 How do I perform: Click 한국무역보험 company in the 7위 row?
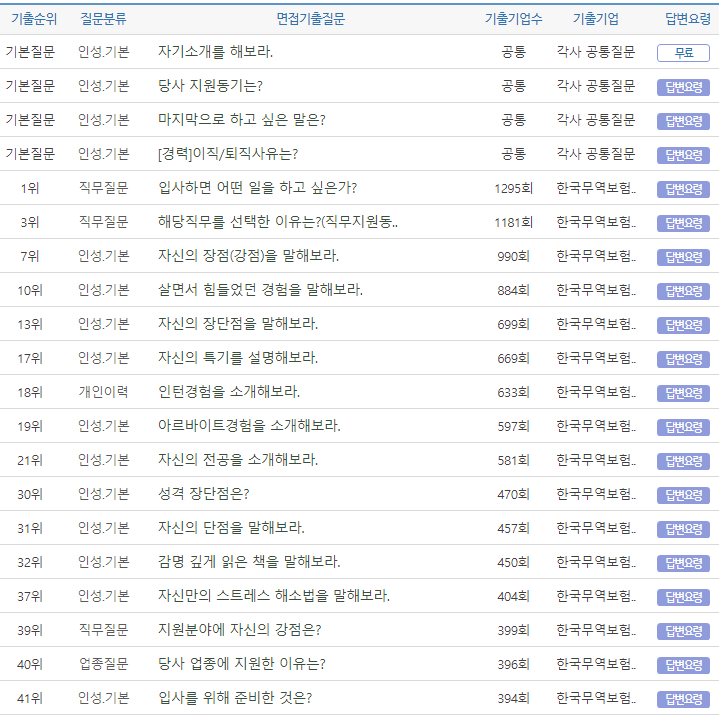(595, 256)
